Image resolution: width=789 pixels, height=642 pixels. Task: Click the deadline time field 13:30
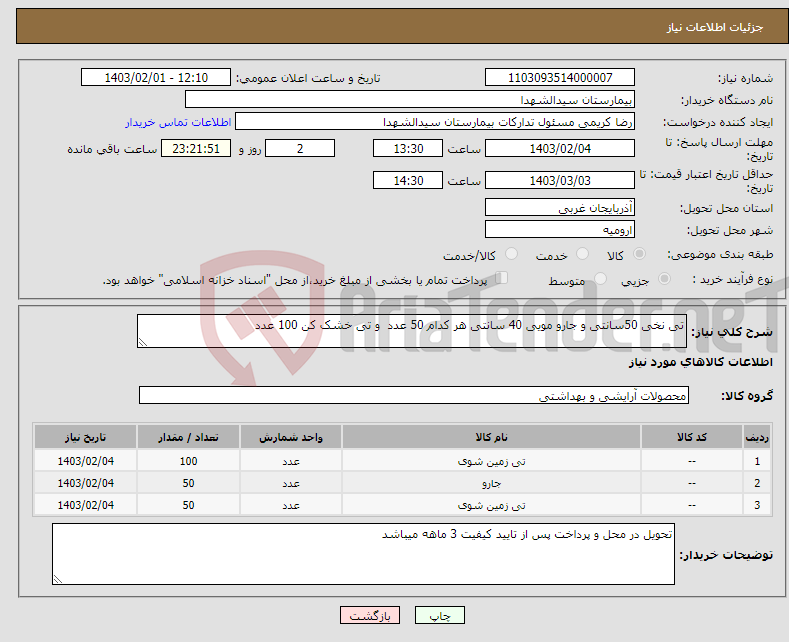(408, 148)
